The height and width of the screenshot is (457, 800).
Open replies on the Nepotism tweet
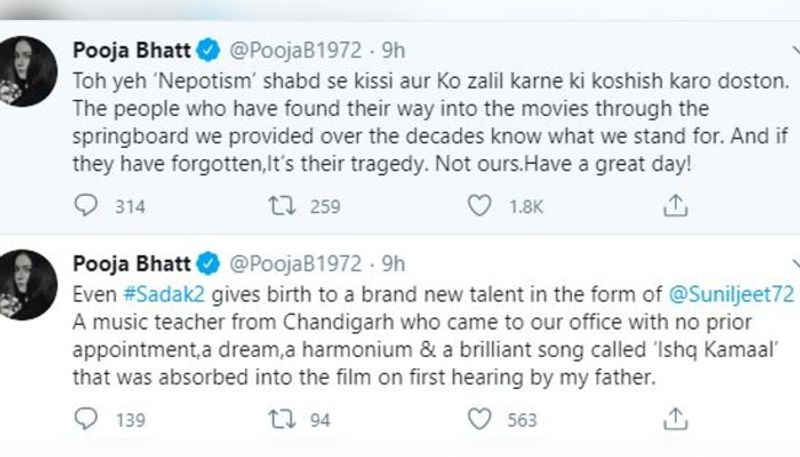pyautogui.click(x=86, y=206)
